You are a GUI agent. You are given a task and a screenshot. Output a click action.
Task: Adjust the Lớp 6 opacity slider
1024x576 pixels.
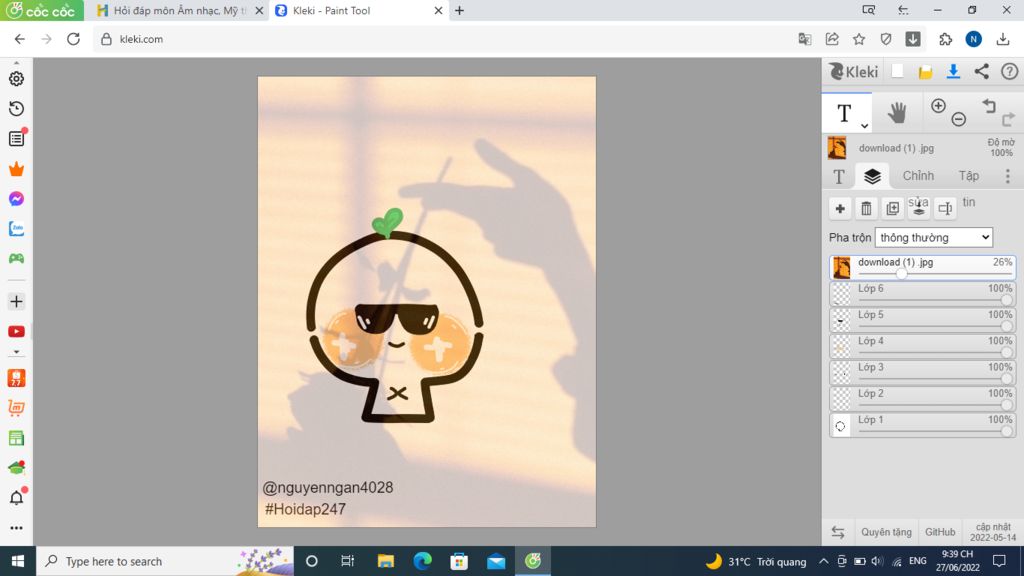1006,300
